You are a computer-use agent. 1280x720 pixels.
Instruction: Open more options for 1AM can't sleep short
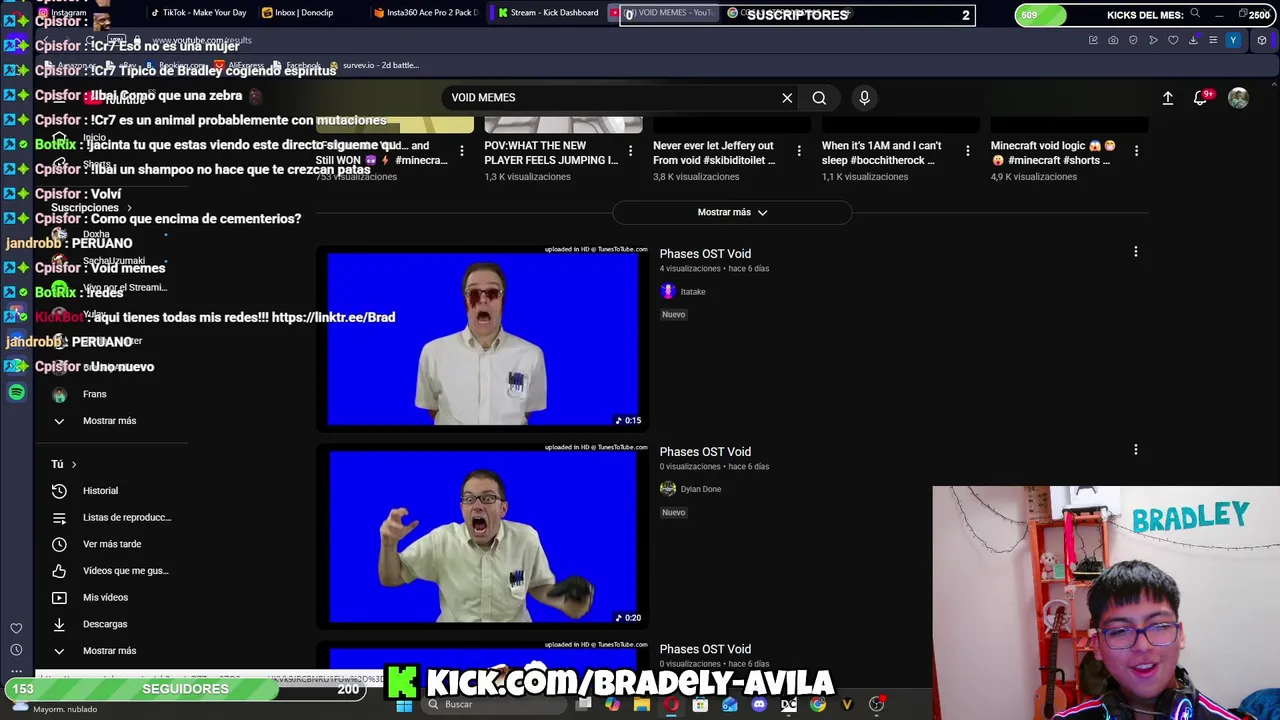click(967, 151)
